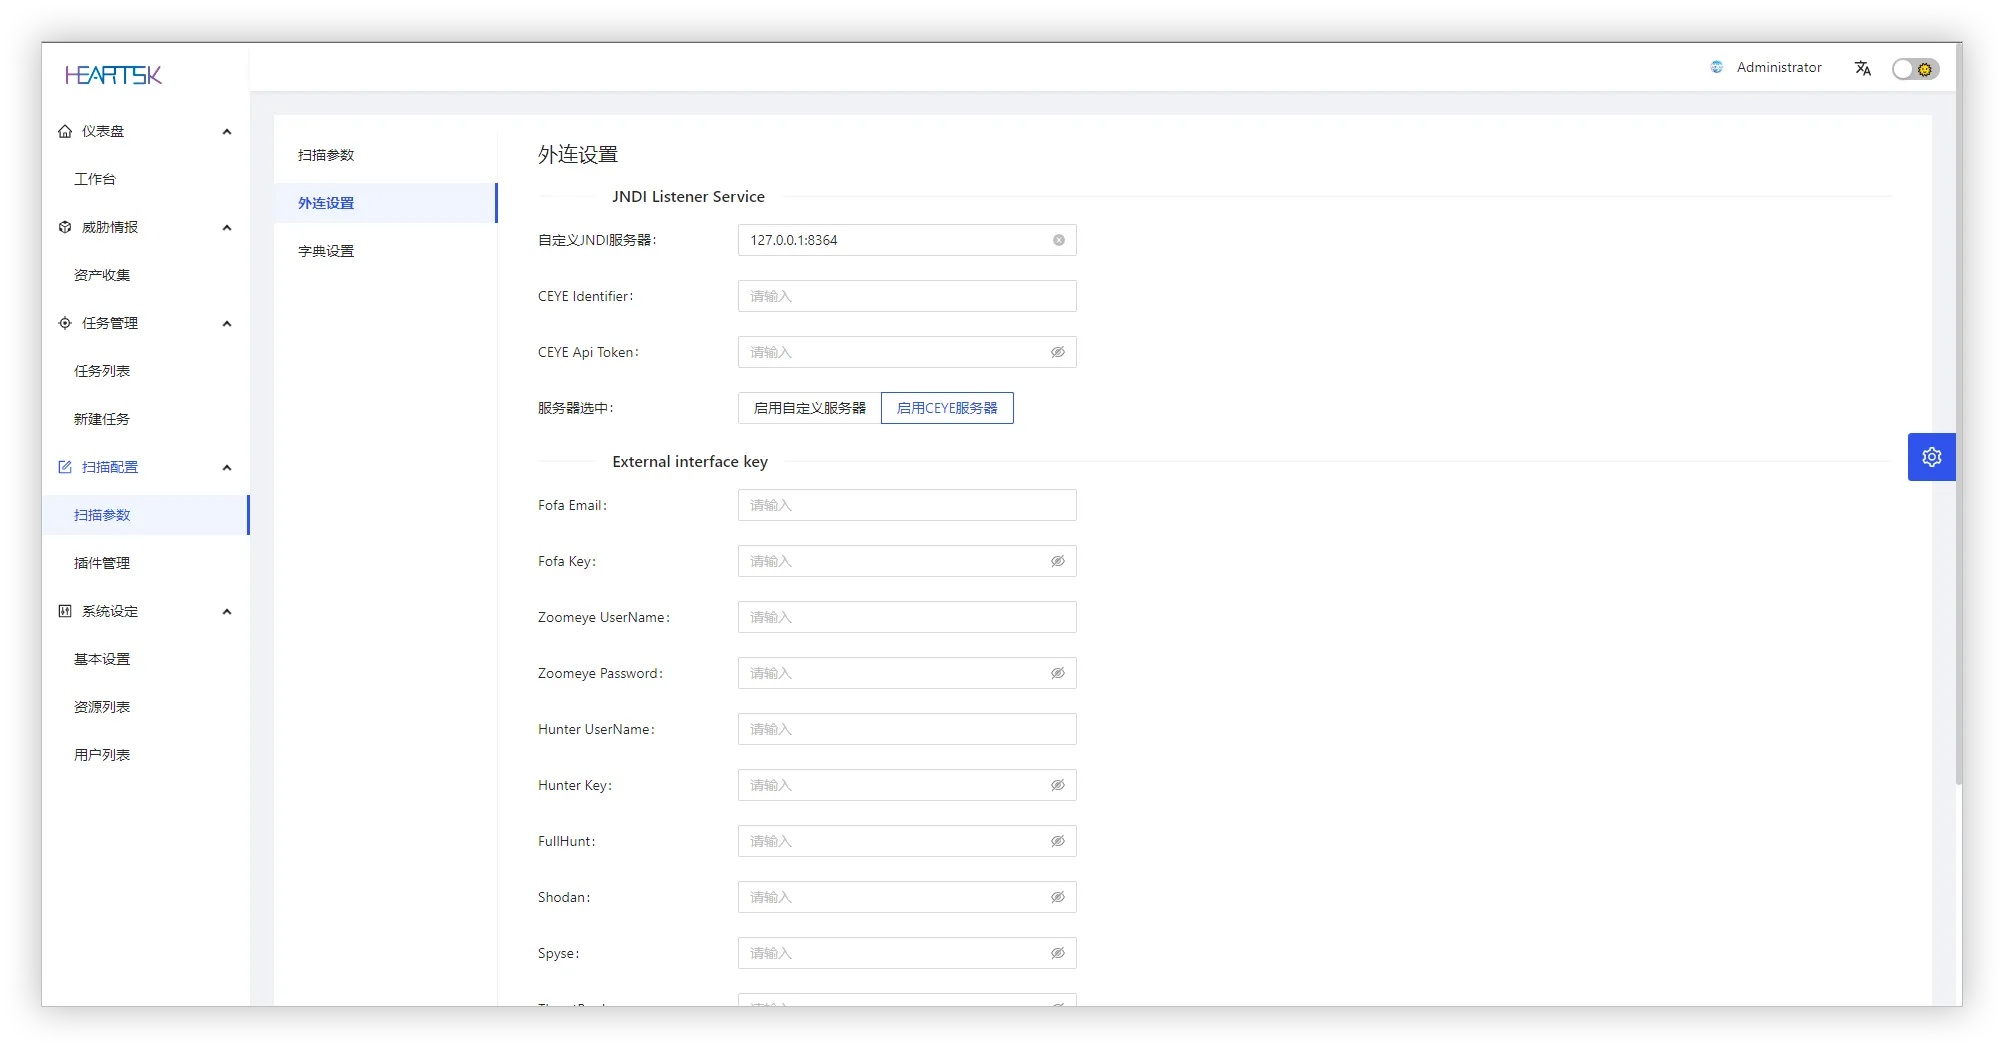
Task: Select 启用CEYE服务器 button
Action: click(x=946, y=408)
